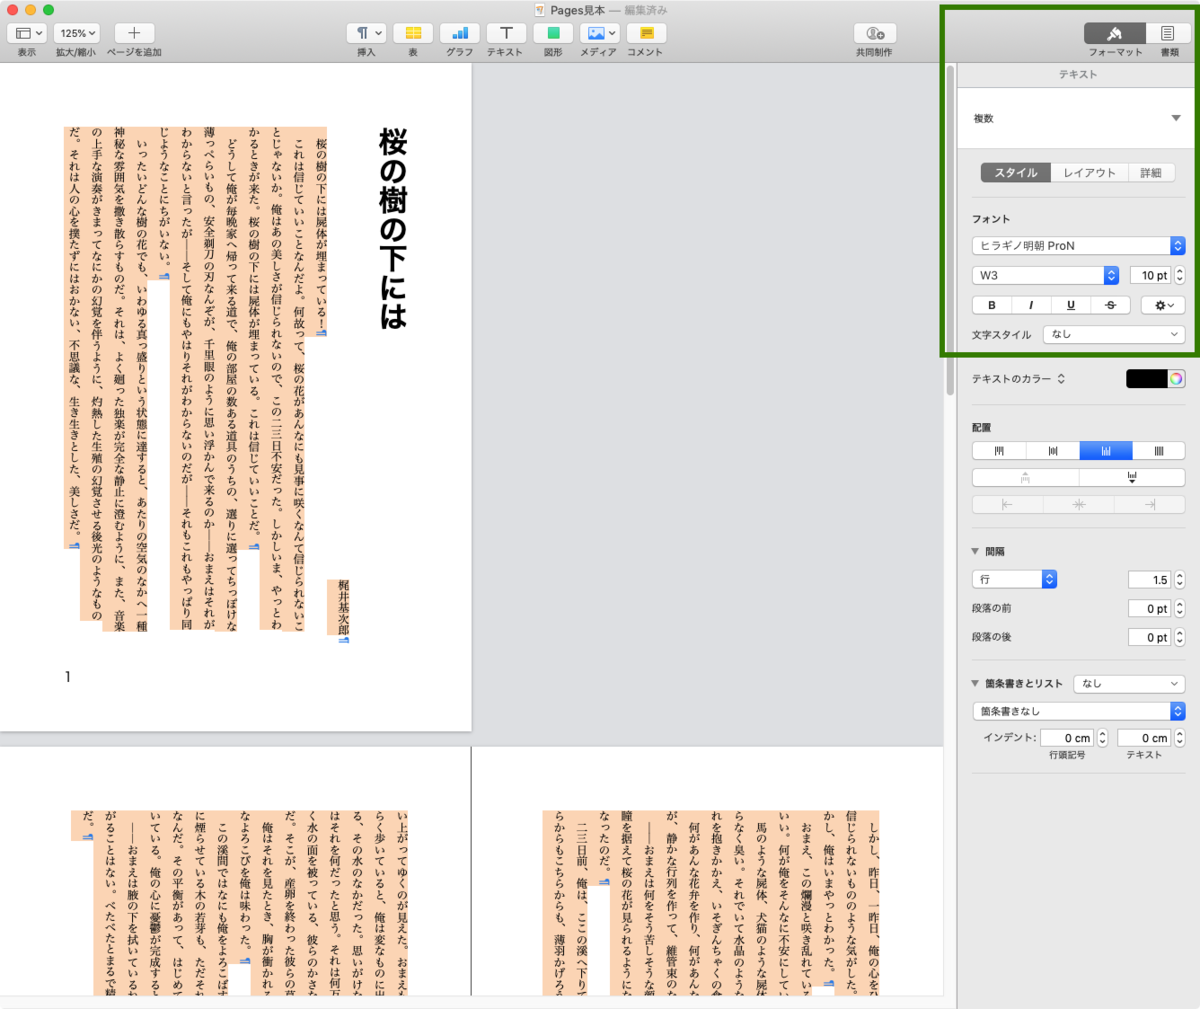This screenshot has width=1200, height=1009.
Task: Click the 10 pt font size field
Action: 1150,275
